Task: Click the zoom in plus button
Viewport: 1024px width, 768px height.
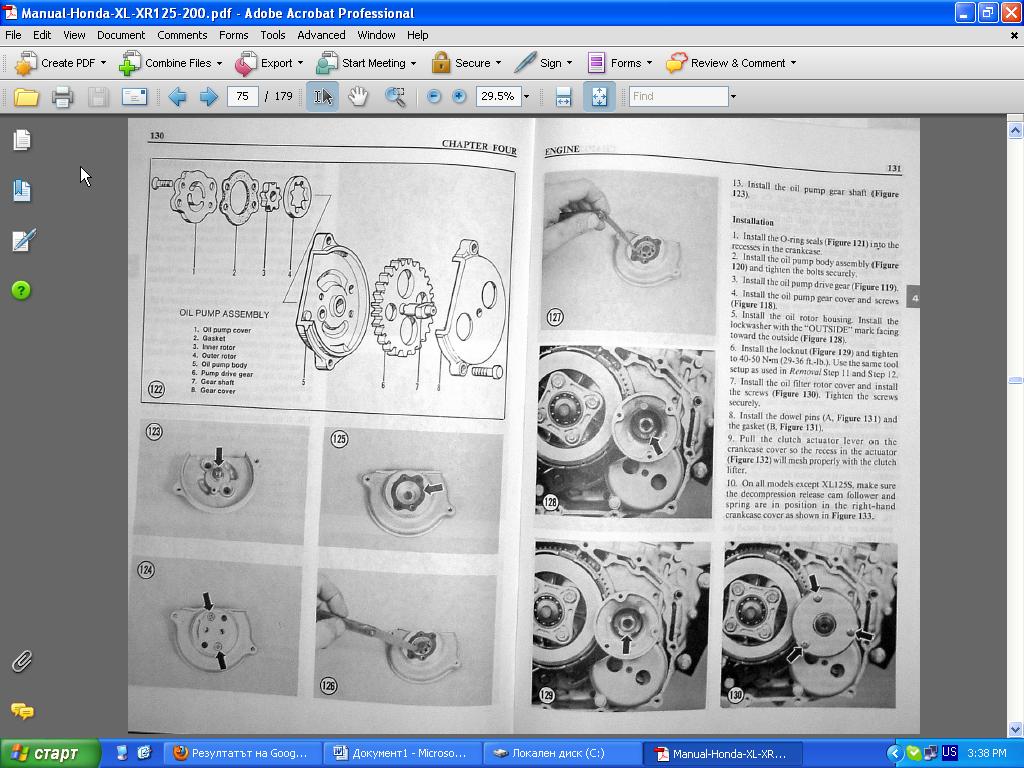Action: [459, 97]
